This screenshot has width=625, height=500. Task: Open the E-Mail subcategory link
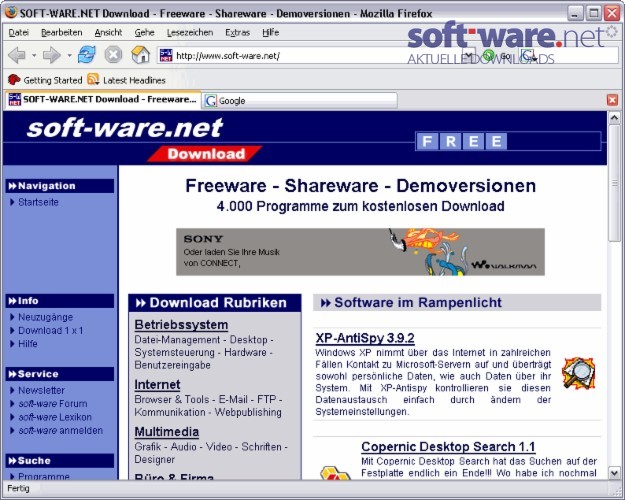[x=233, y=400]
